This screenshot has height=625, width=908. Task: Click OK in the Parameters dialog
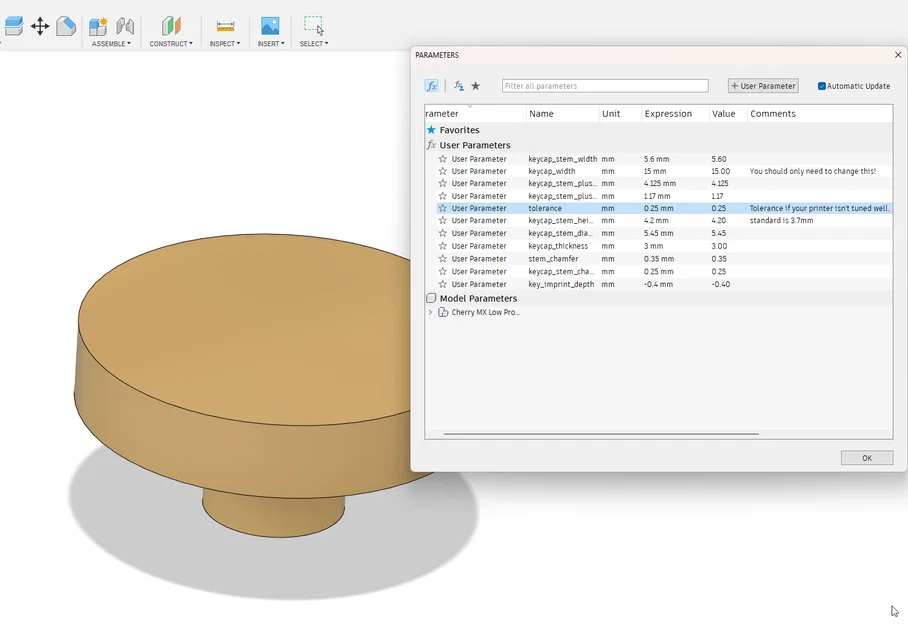[x=867, y=458]
